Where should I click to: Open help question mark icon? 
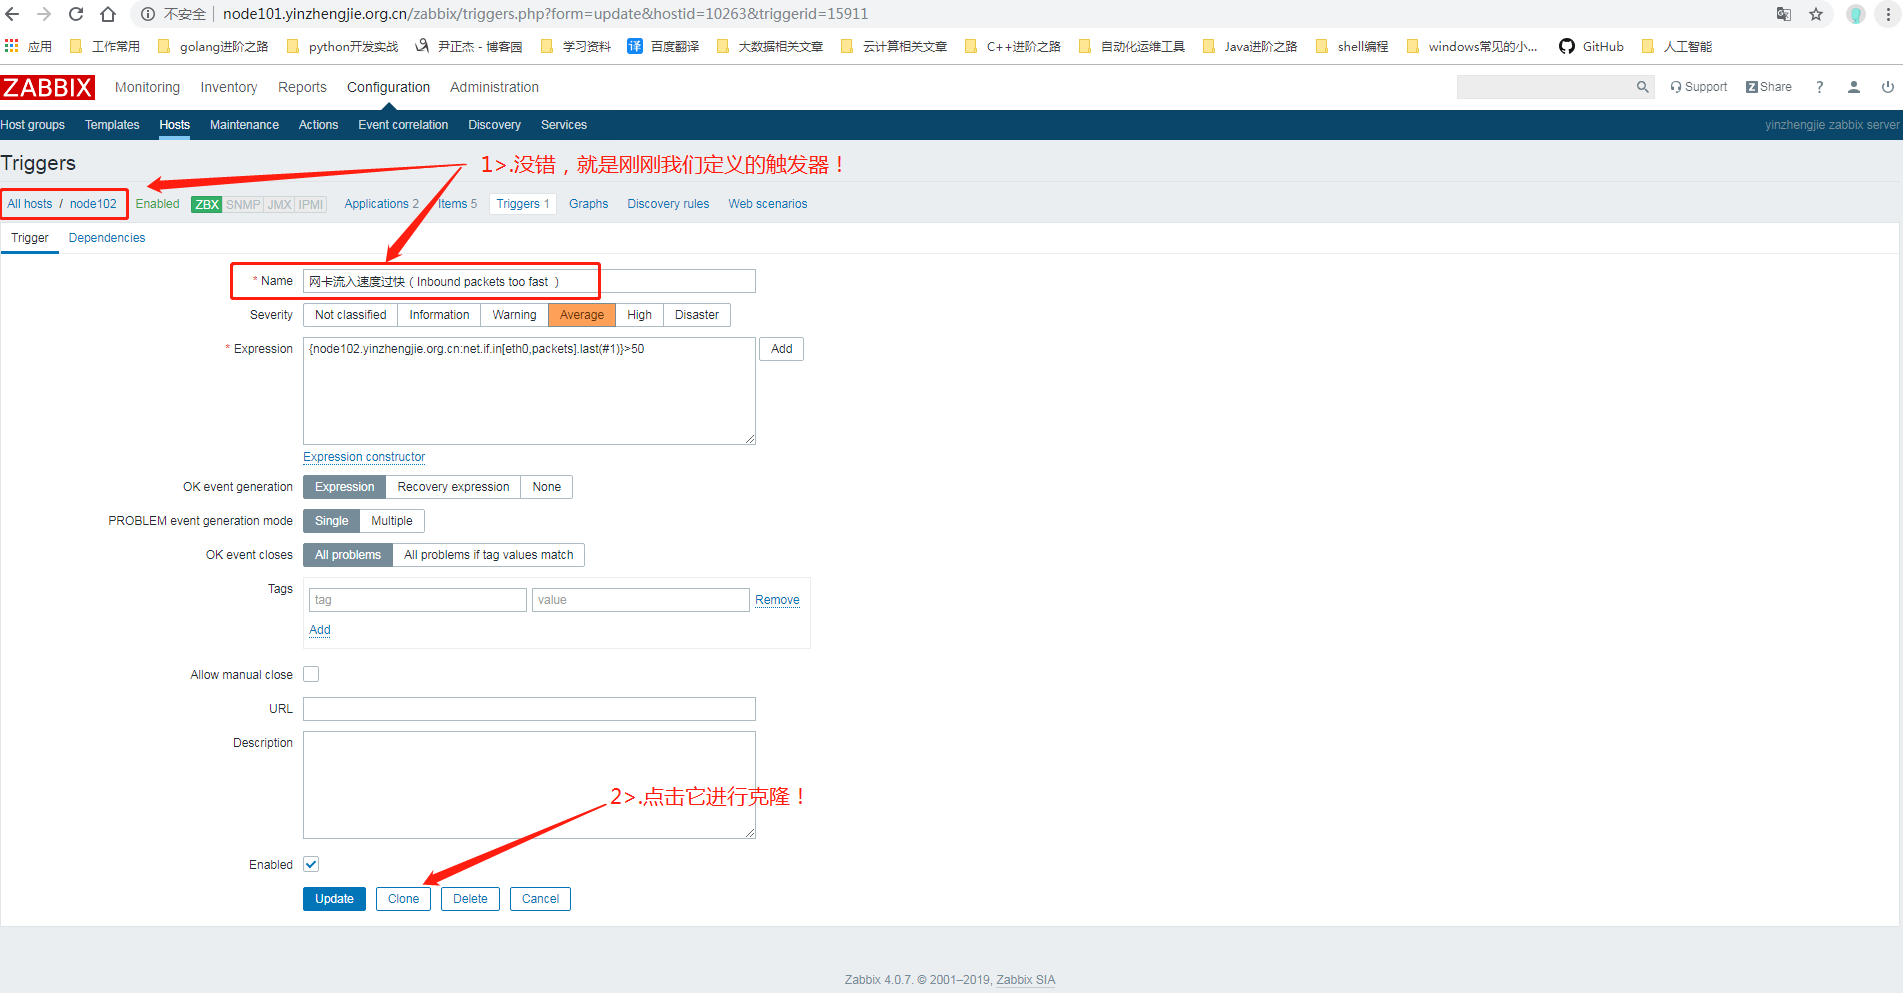point(1820,87)
